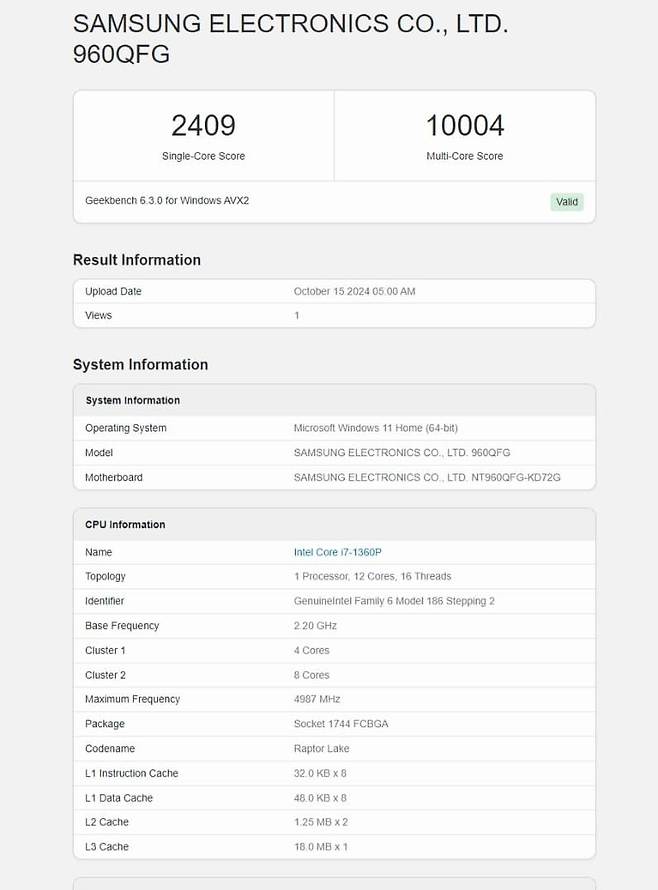
Task: Click the Maximum Frequency label
Action: click(x=132, y=699)
